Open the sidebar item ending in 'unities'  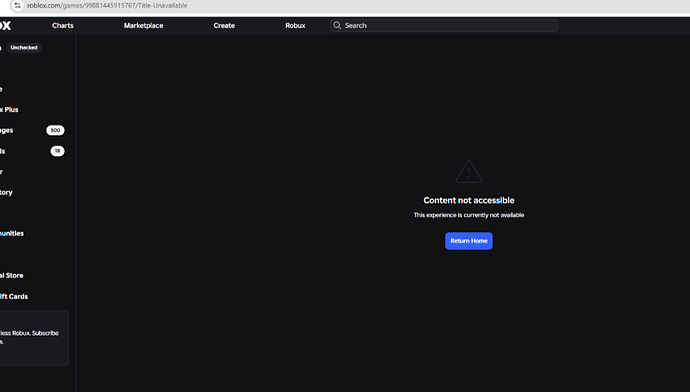tap(12, 233)
